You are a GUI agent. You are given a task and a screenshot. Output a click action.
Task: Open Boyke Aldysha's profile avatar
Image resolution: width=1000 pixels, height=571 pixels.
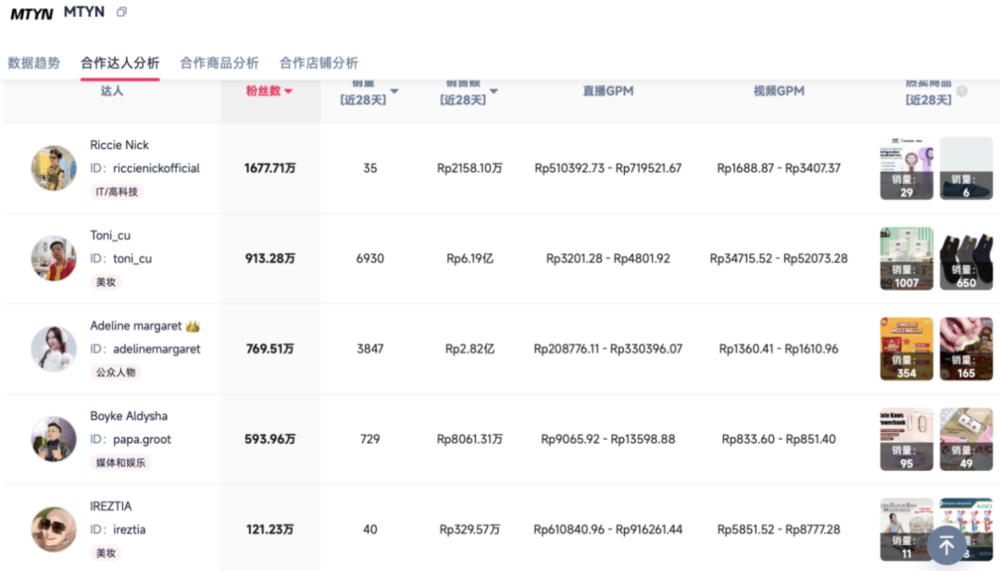point(54,439)
